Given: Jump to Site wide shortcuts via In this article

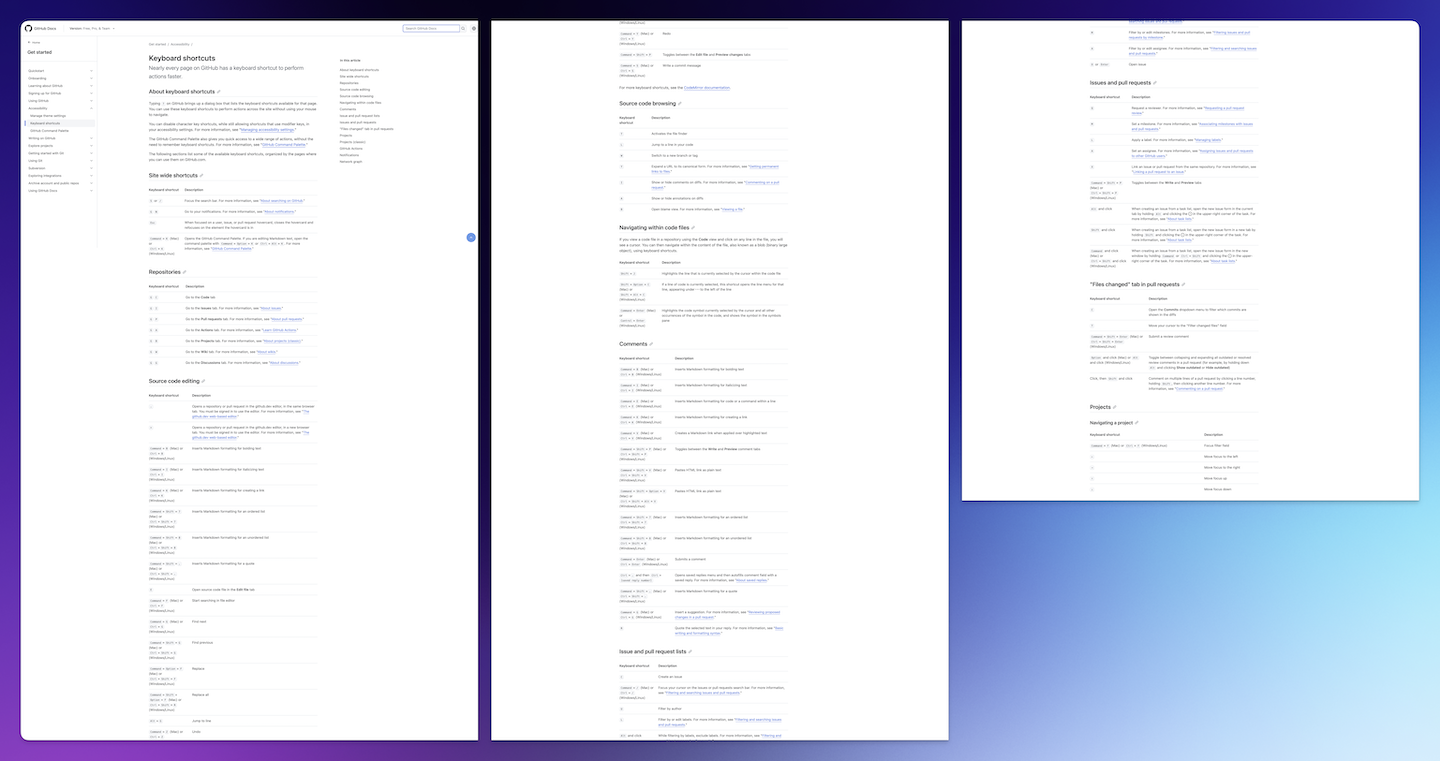Looking at the screenshot, I should (x=354, y=76).
